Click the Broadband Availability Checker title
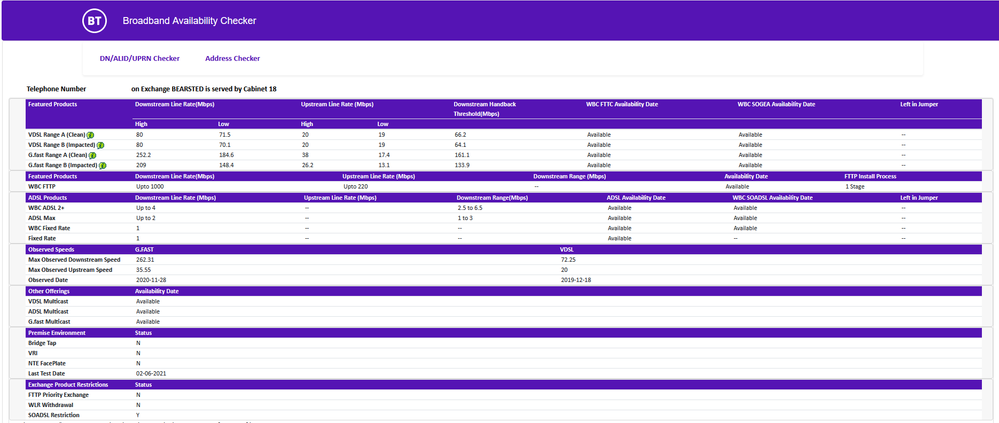This screenshot has width=999, height=423. pos(188,20)
